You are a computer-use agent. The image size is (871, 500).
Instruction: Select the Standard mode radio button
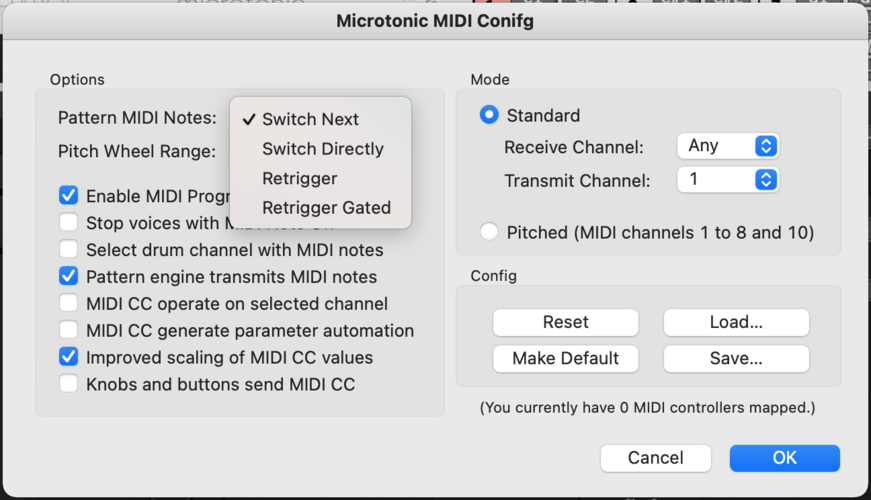(489, 115)
